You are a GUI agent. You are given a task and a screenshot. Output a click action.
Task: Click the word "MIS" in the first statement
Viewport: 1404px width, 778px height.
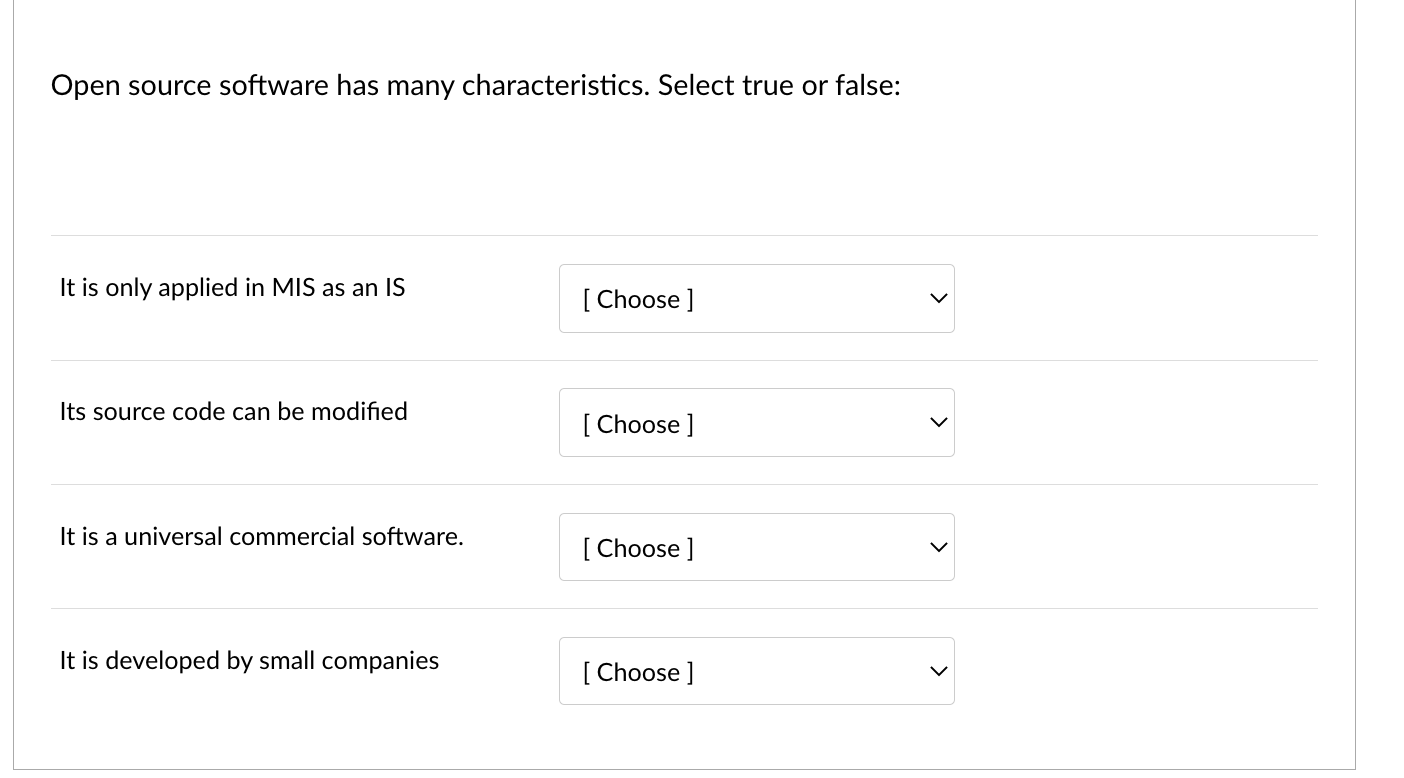[x=294, y=288]
